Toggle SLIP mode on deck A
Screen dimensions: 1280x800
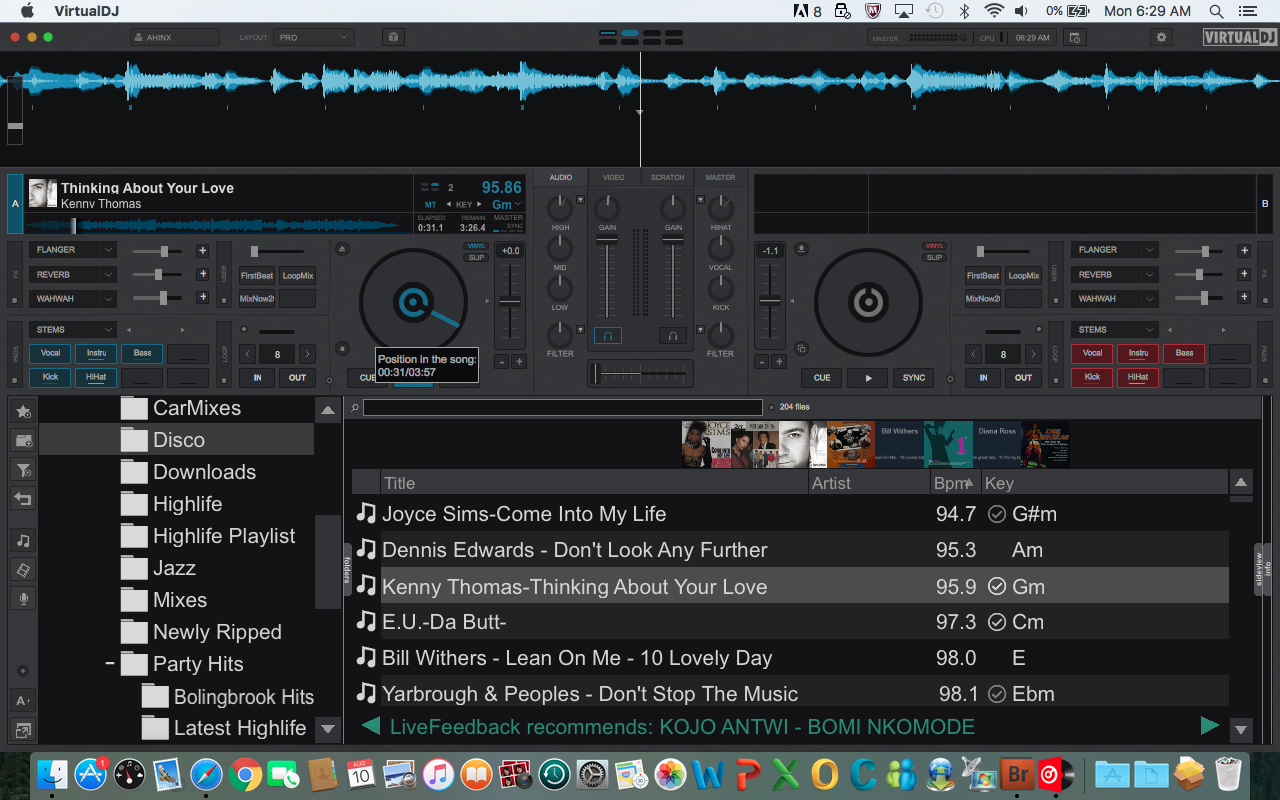point(476,258)
